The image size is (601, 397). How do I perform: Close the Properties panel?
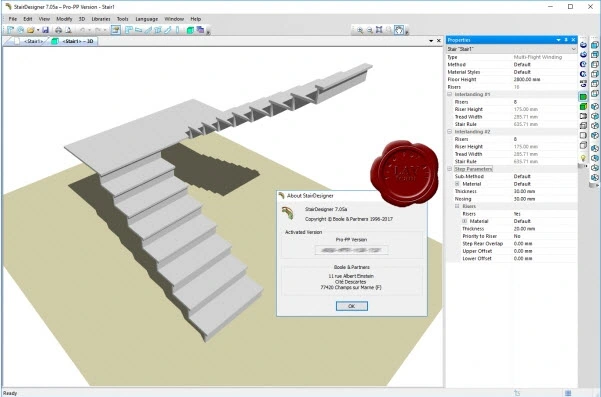pos(573,40)
